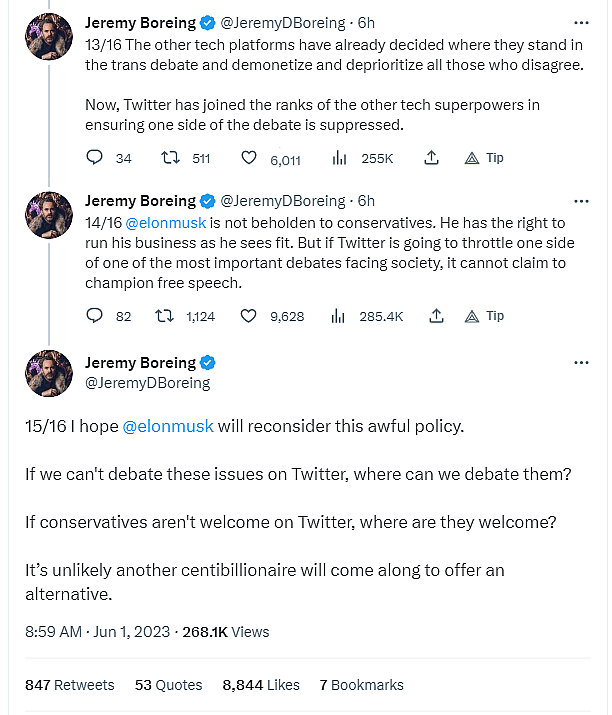Open more options for 13/16 tweet

[581, 22]
